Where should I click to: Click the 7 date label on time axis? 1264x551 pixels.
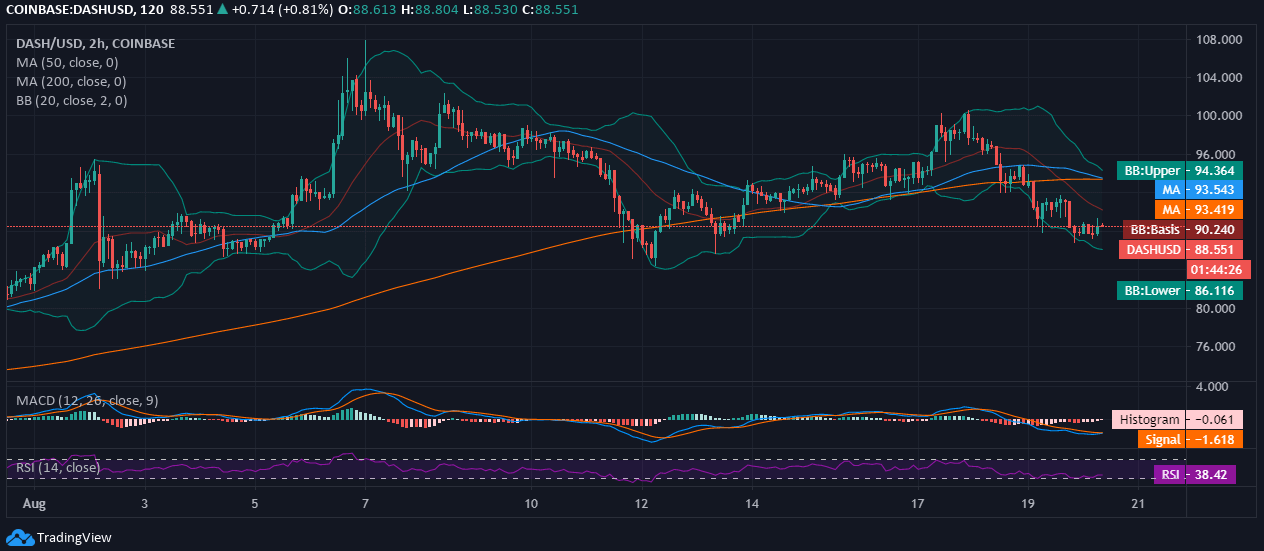(365, 502)
